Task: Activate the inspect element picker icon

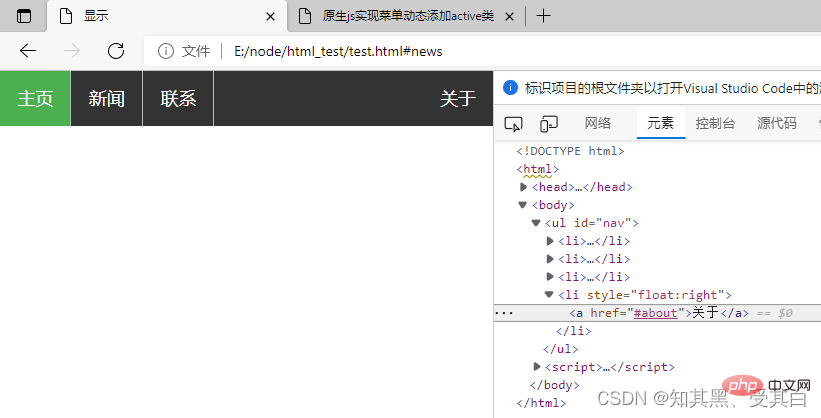Action: pyautogui.click(x=513, y=124)
